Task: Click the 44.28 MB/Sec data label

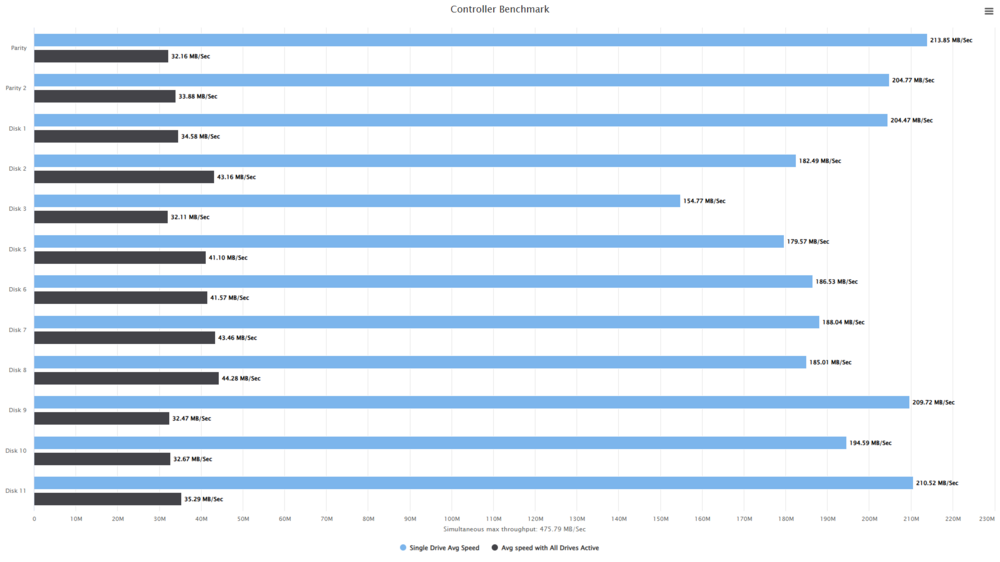Action: [x=241, y=378]
